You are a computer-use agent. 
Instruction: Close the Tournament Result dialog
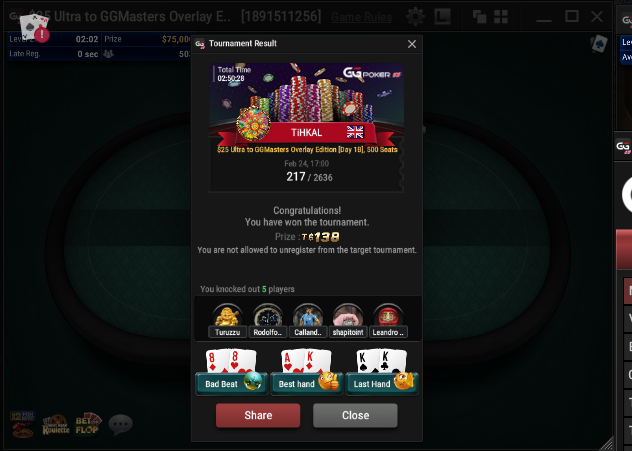[x=412, y=44]
